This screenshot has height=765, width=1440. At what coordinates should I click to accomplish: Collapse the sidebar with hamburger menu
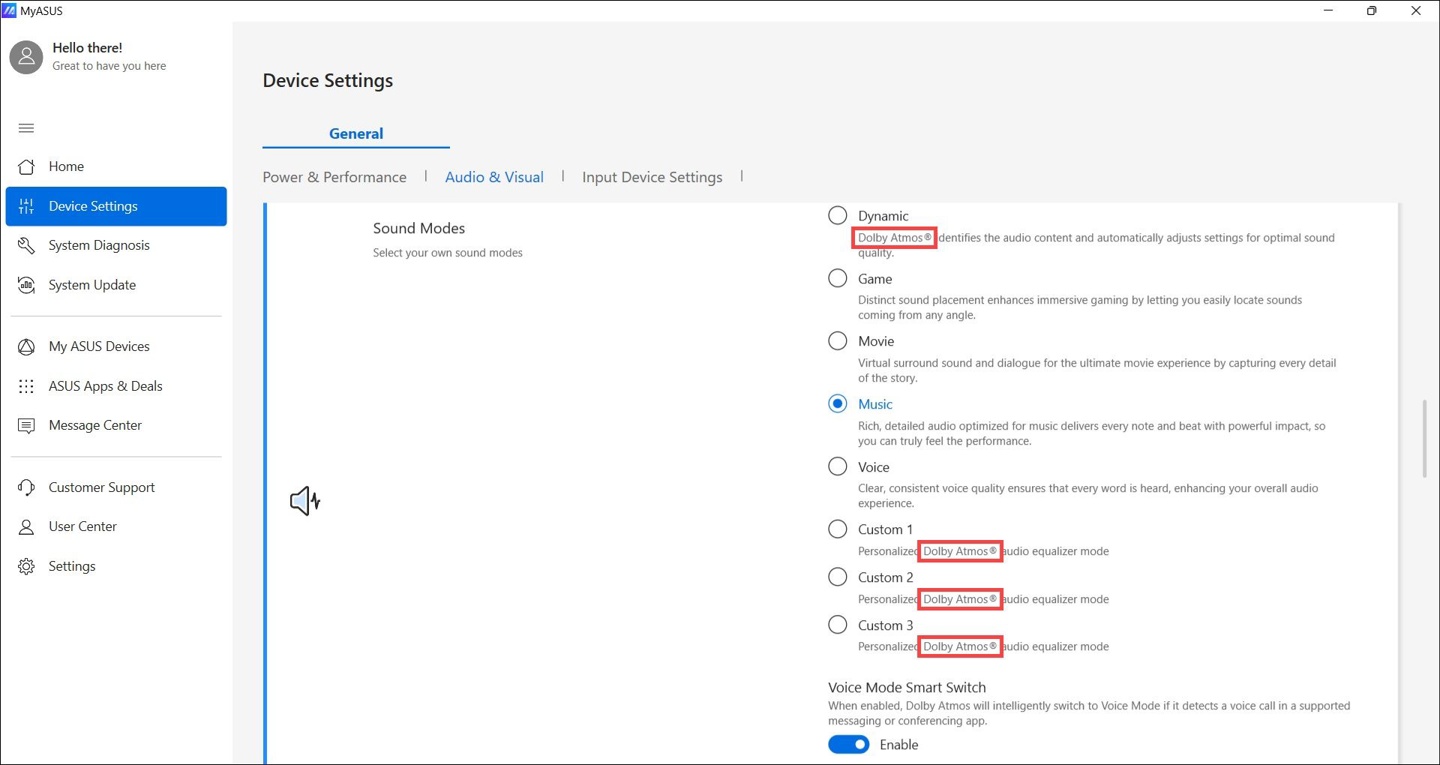coord(27,128)
